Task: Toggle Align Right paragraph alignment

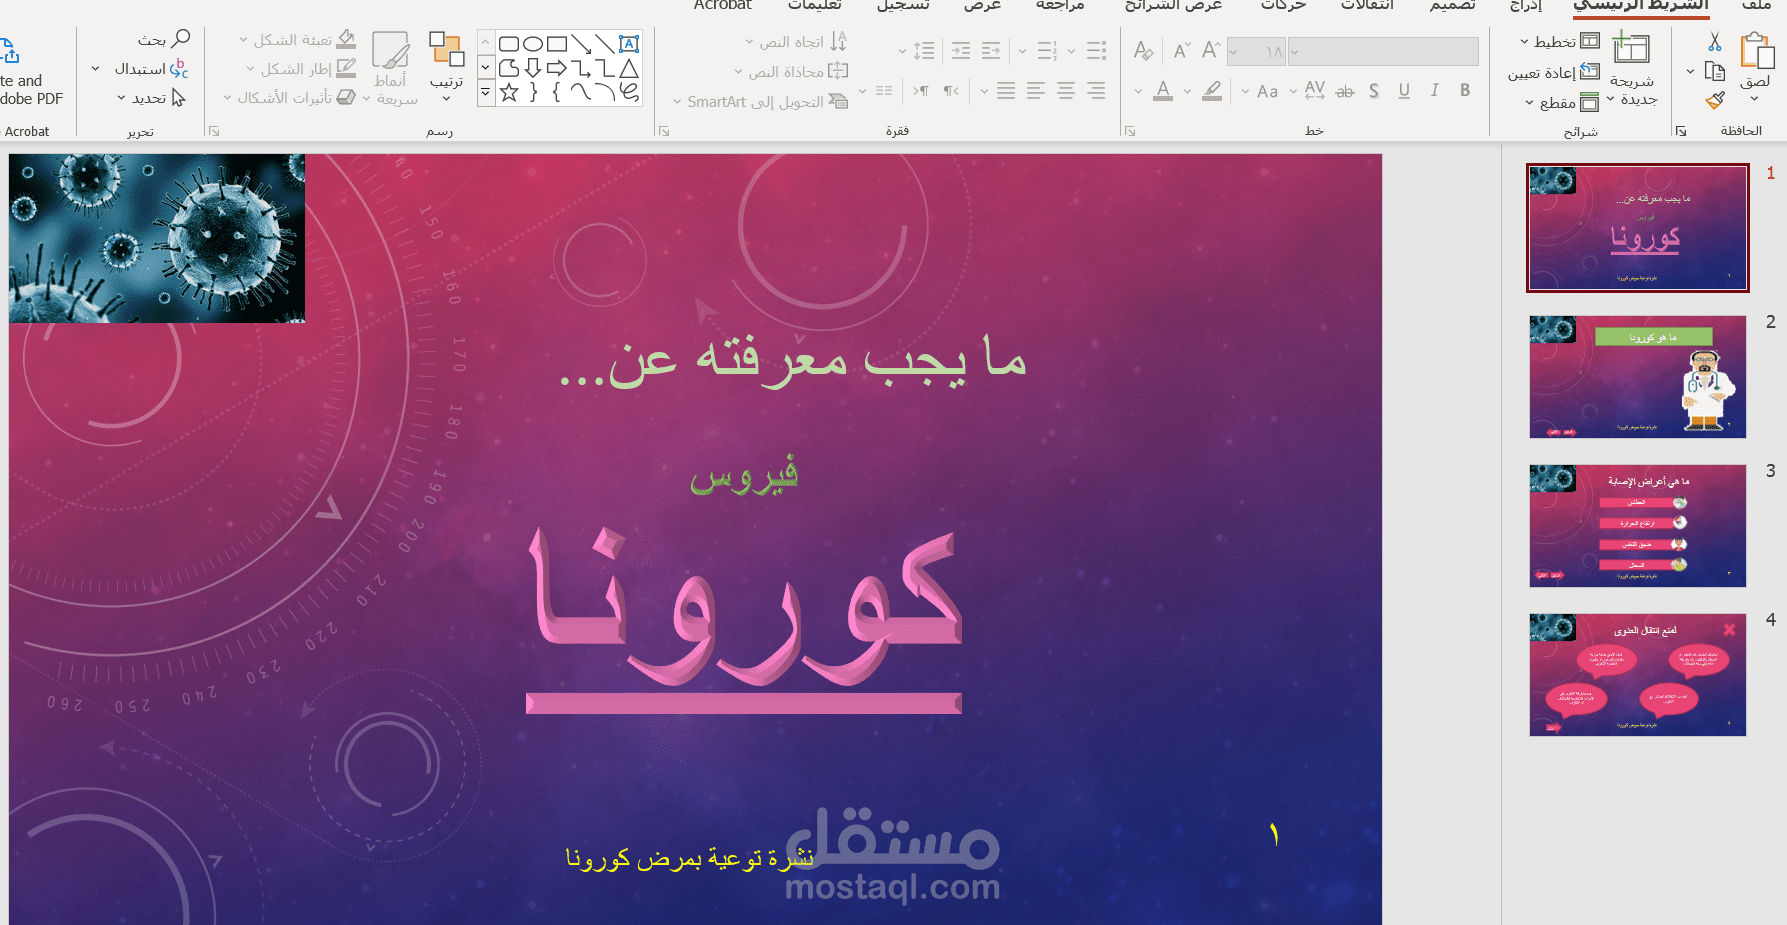Action: [1097, 91]
